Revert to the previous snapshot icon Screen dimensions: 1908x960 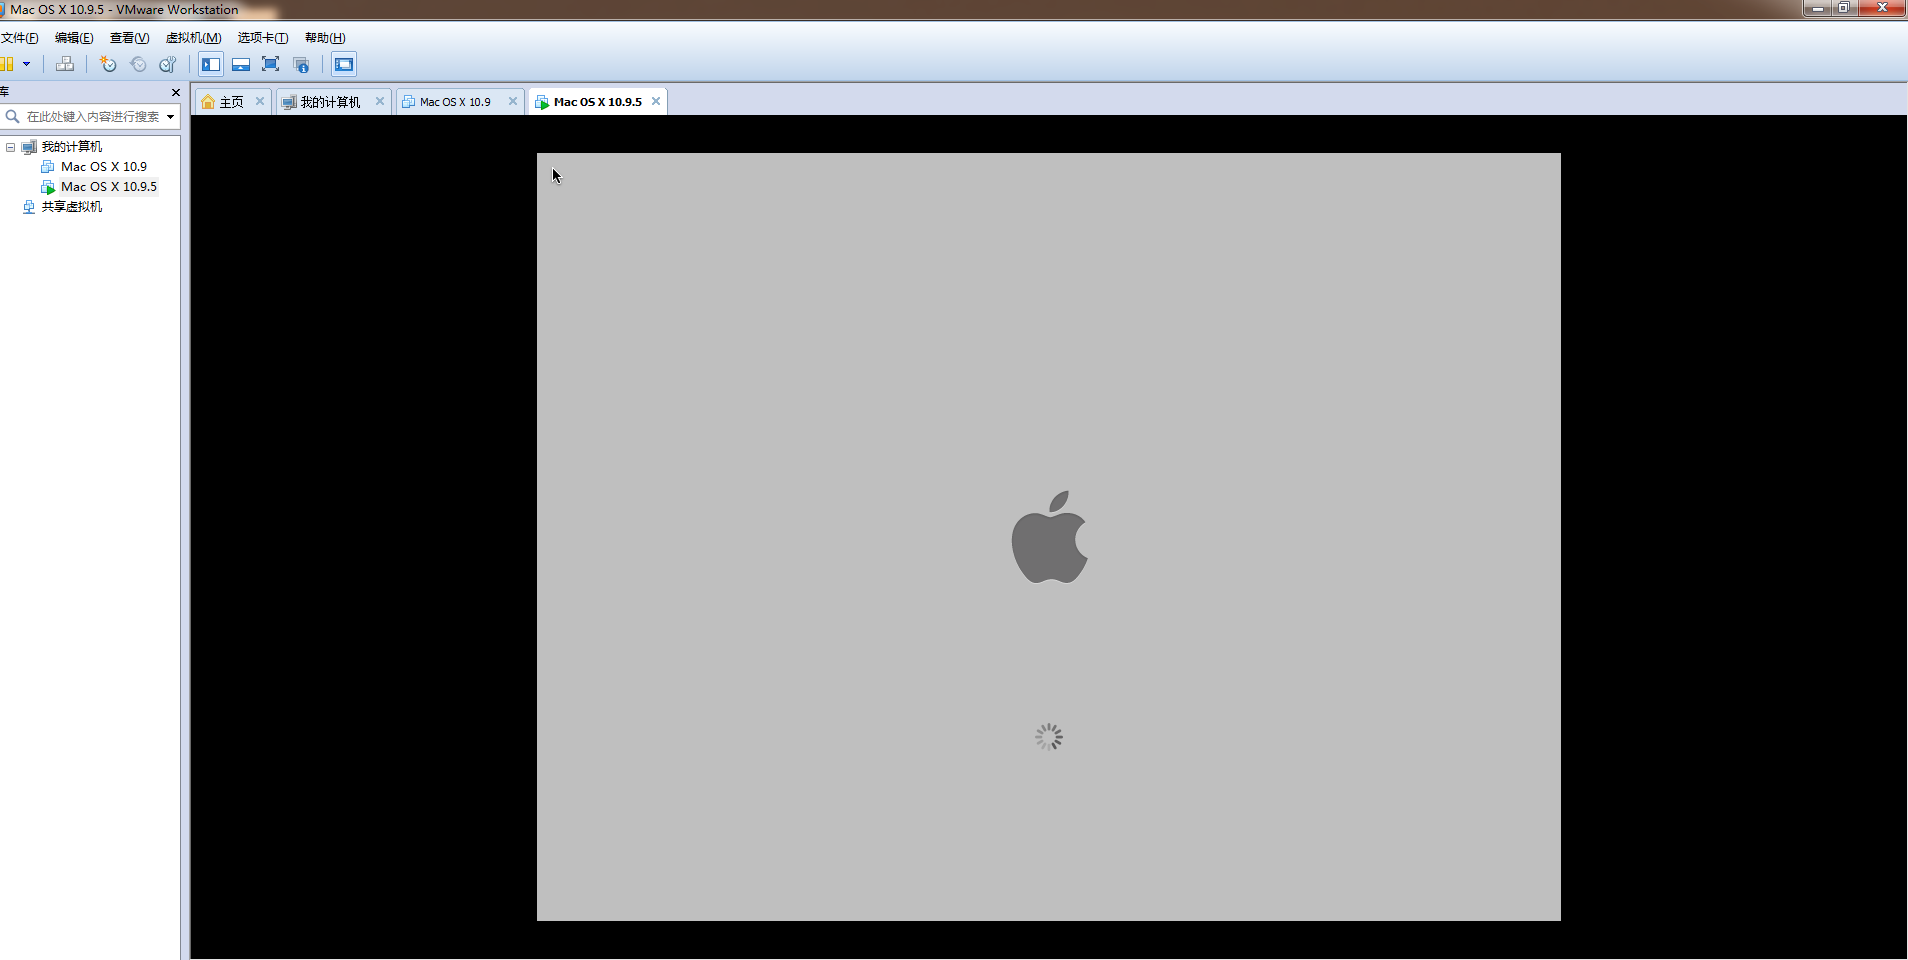pos(138,64)
